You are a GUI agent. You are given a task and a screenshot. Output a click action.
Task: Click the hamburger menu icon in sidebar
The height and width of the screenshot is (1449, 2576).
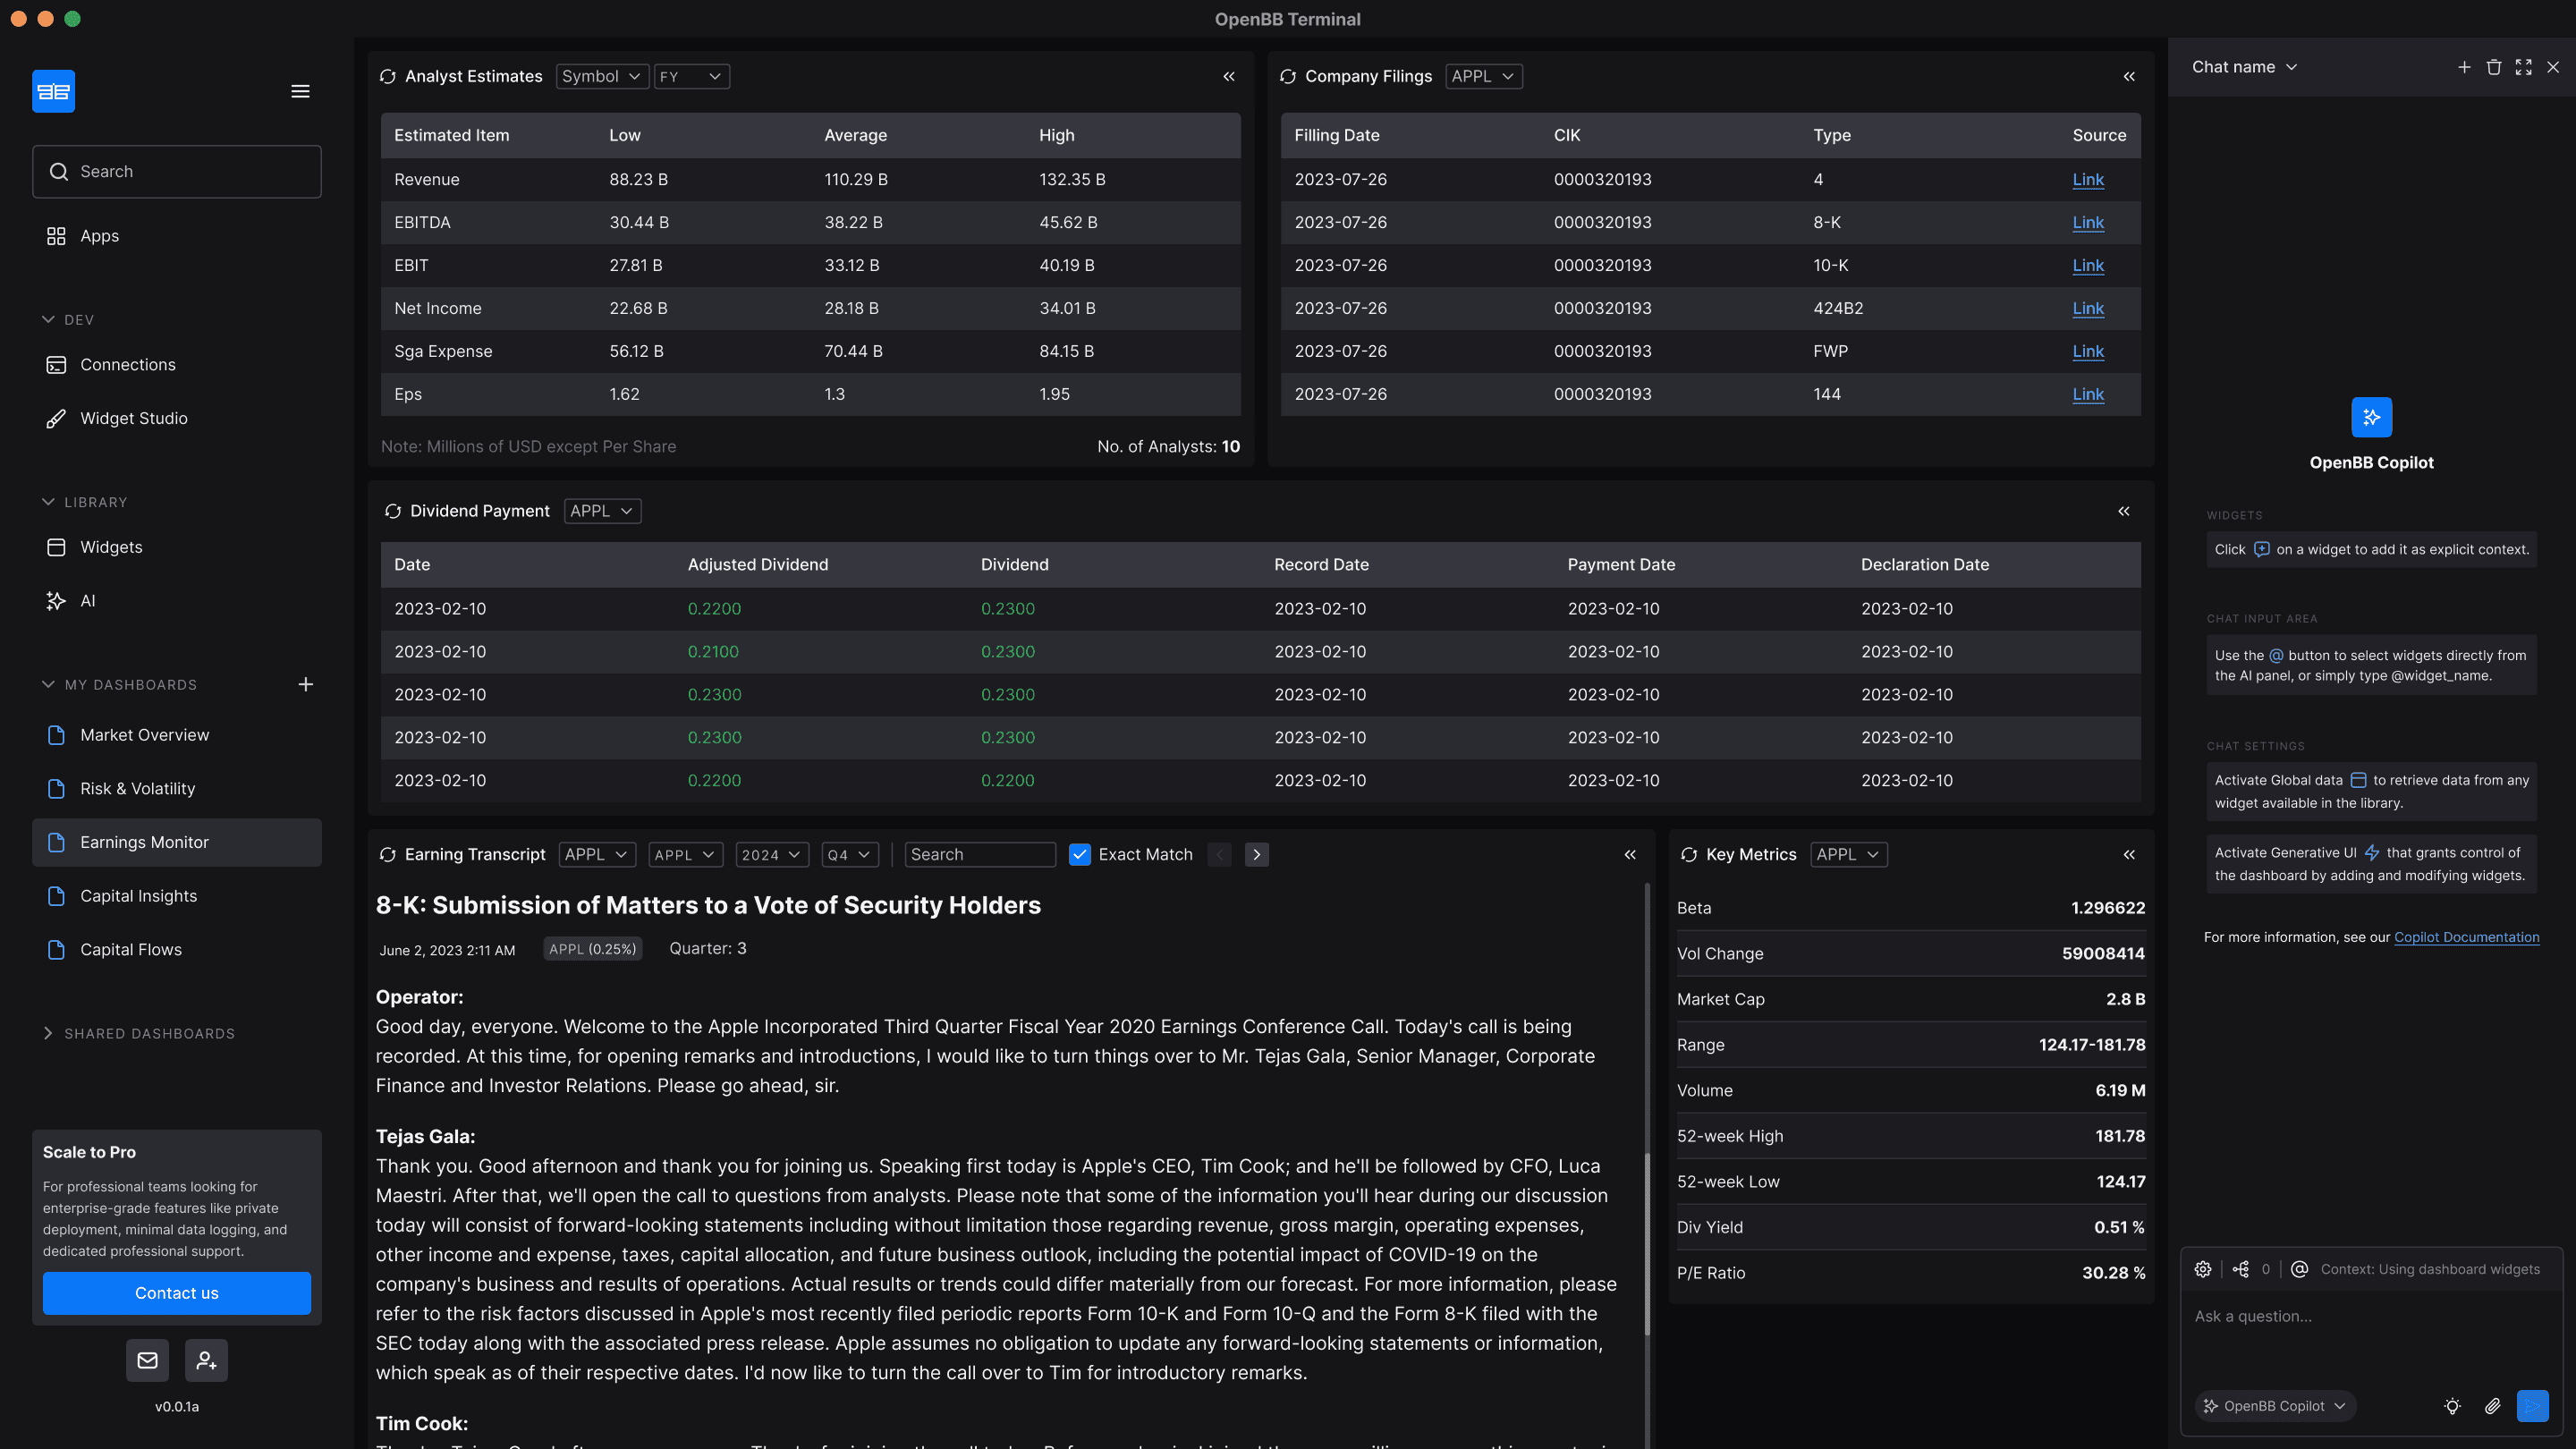(x=300, y=91)
